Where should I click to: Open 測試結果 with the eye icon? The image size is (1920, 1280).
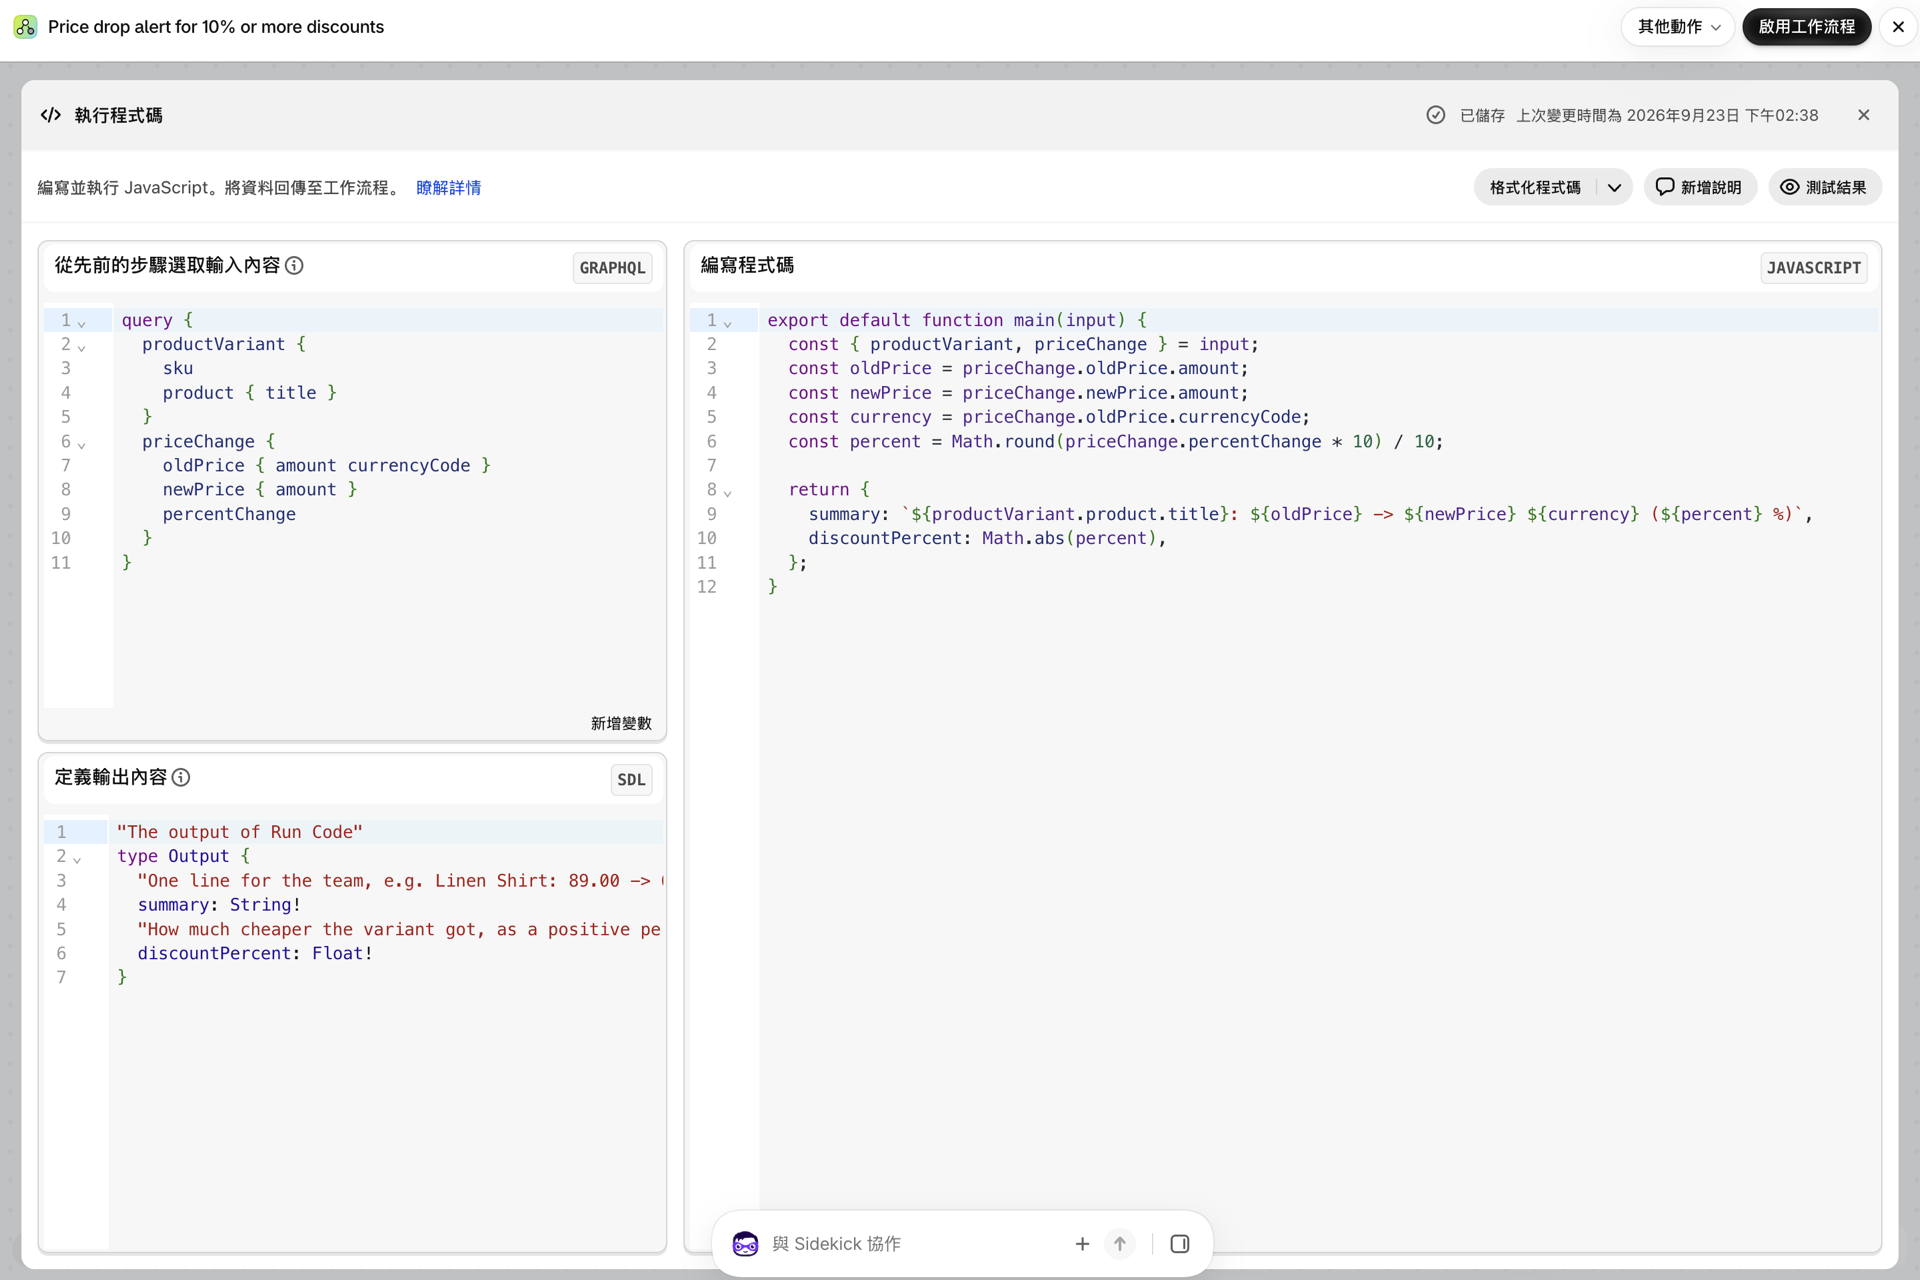pos(1824,187)
